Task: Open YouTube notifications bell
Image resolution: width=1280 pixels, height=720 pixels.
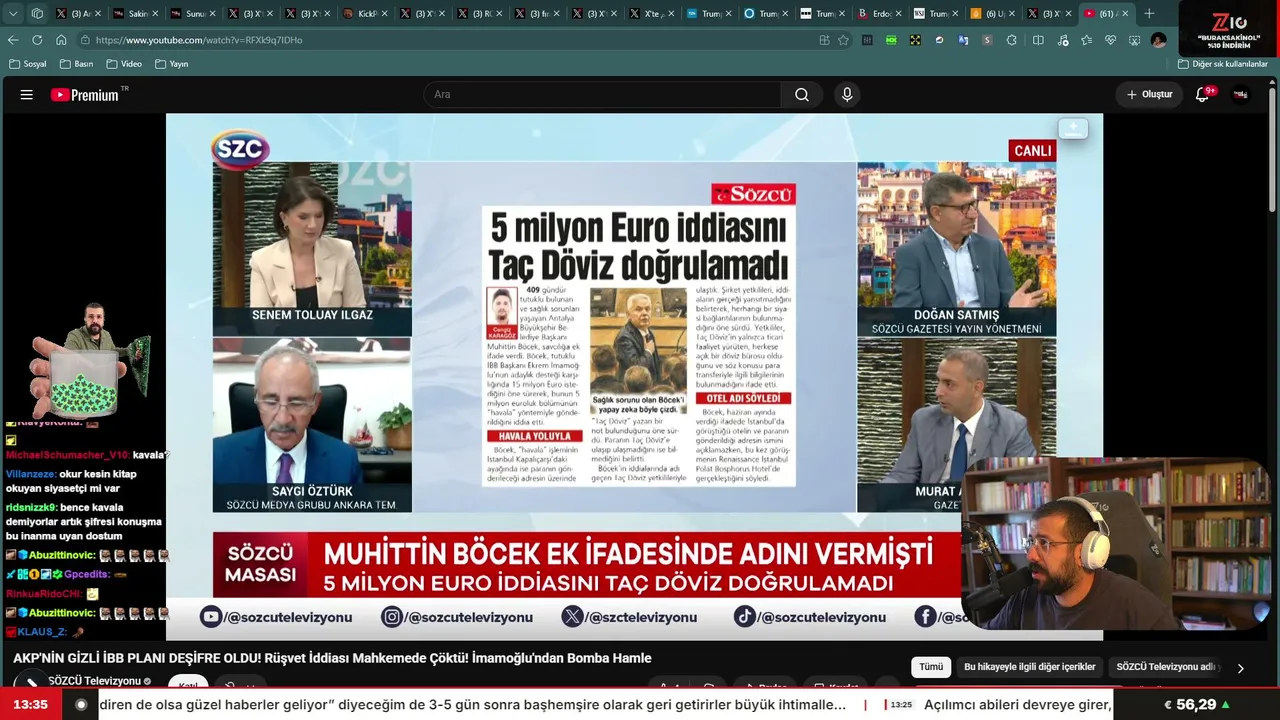Action: click(1203, 95)
